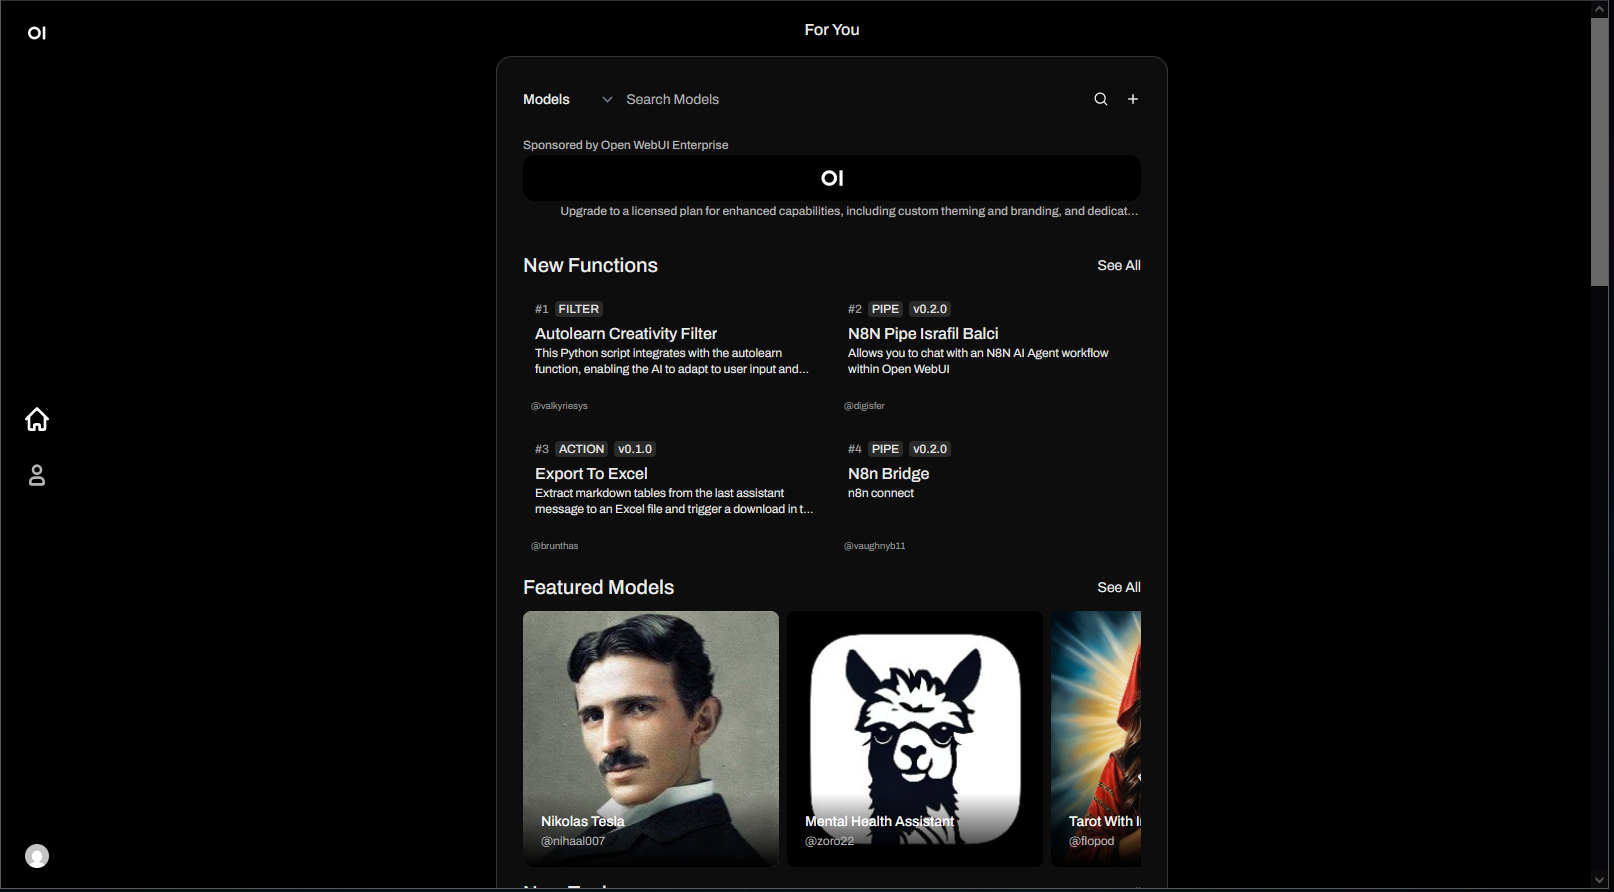
Task: Click the New Functions section heading
Action: tap(590, 265)
